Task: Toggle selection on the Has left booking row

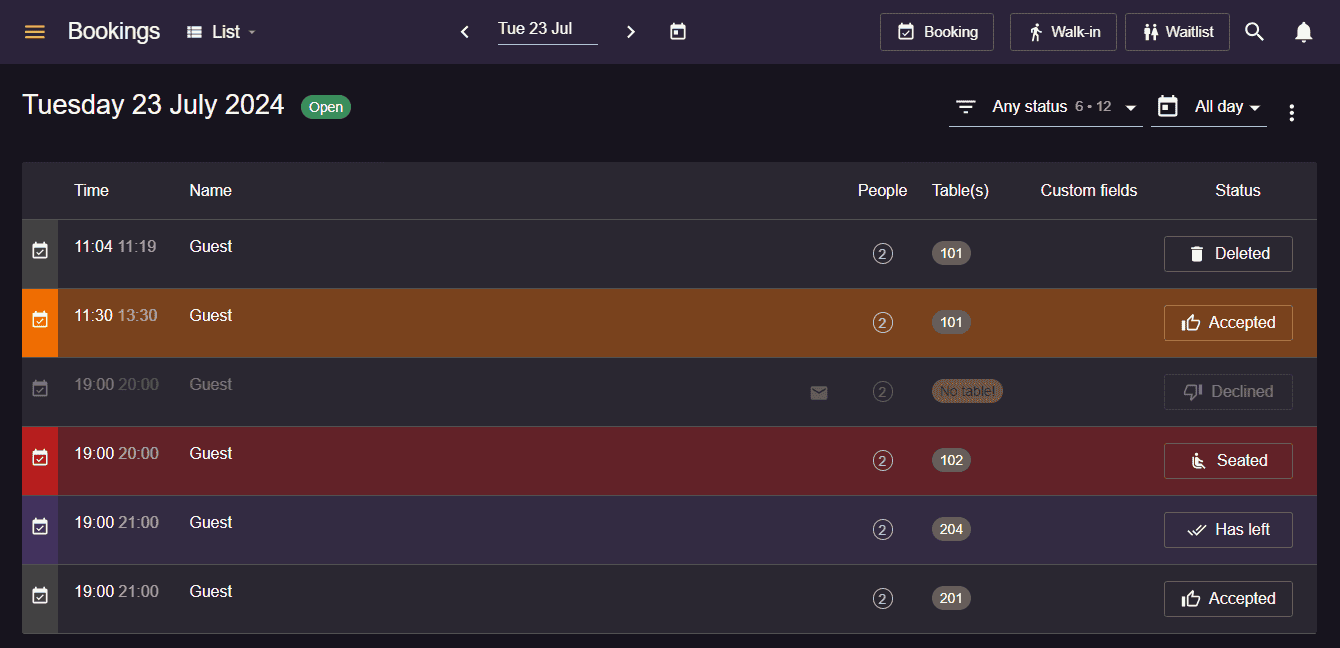Action: point(40,526)
